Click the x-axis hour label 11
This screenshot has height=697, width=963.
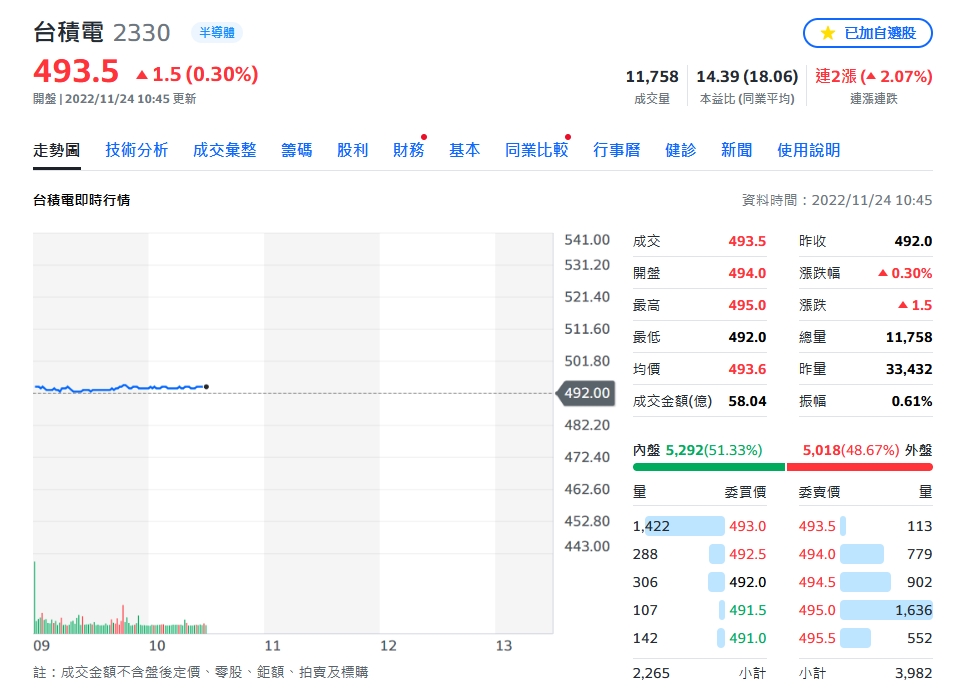[272, 645]
